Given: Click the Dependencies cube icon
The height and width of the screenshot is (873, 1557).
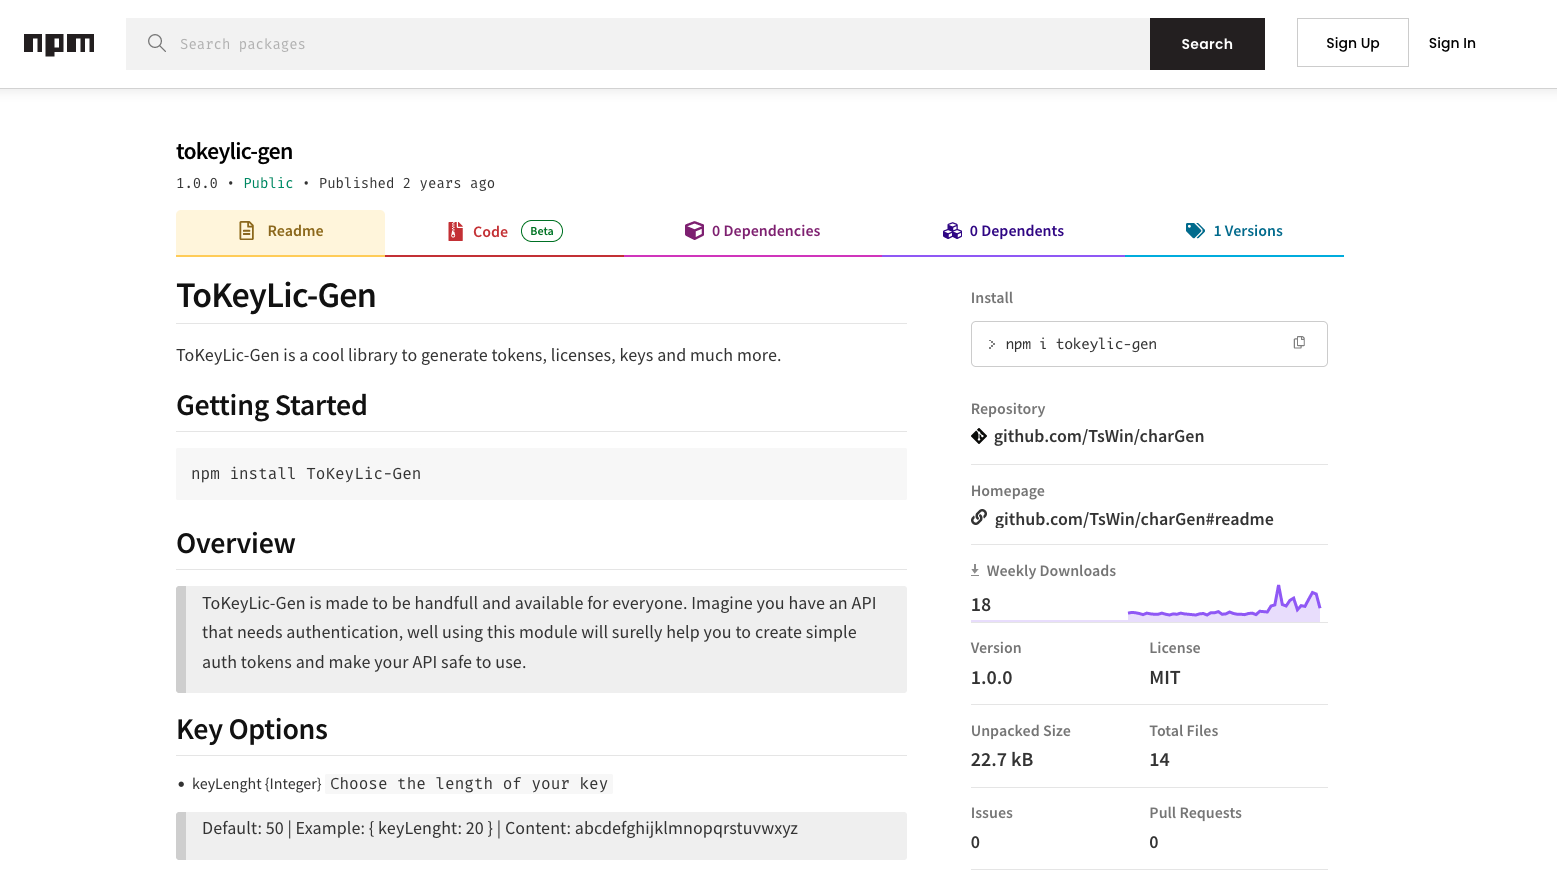Looking at the screenshot, I should (x=694, y=231).
